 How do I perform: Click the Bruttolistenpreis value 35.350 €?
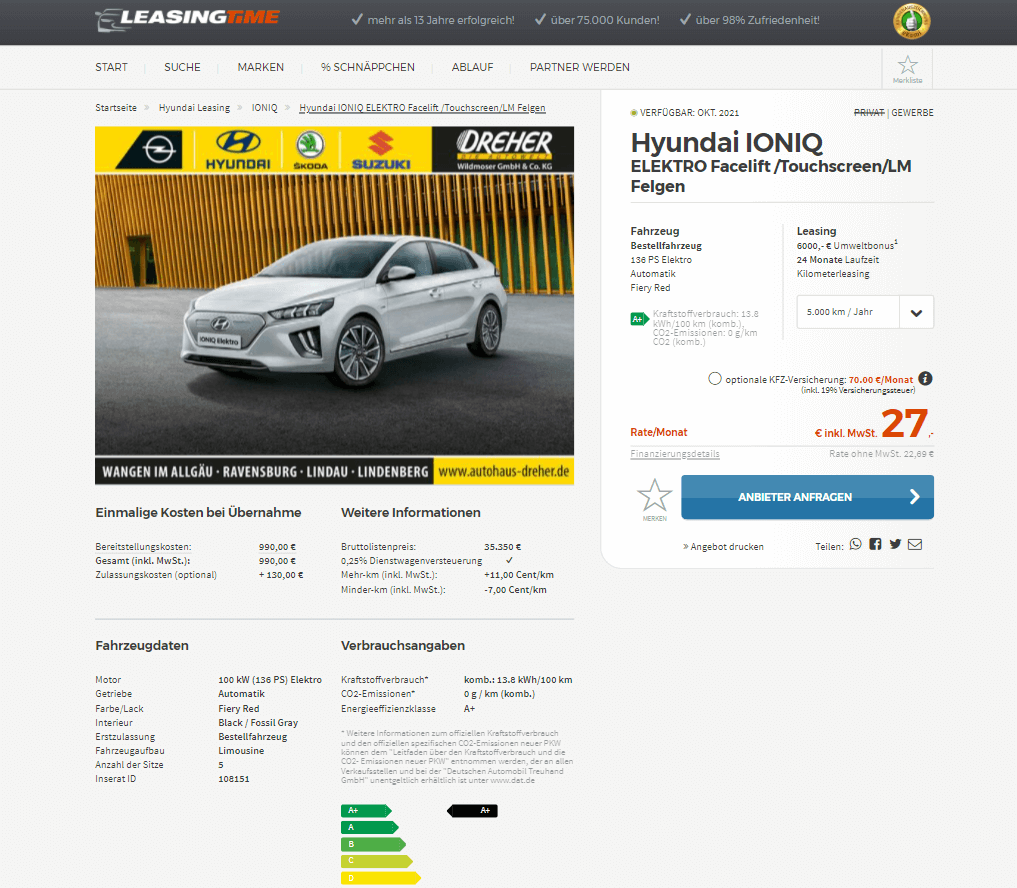(x=503, y=547)
